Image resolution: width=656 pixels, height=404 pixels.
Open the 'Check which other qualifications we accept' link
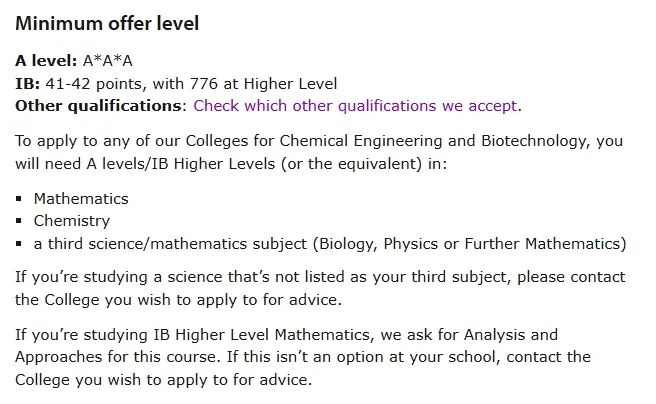[x=355, y=106]
